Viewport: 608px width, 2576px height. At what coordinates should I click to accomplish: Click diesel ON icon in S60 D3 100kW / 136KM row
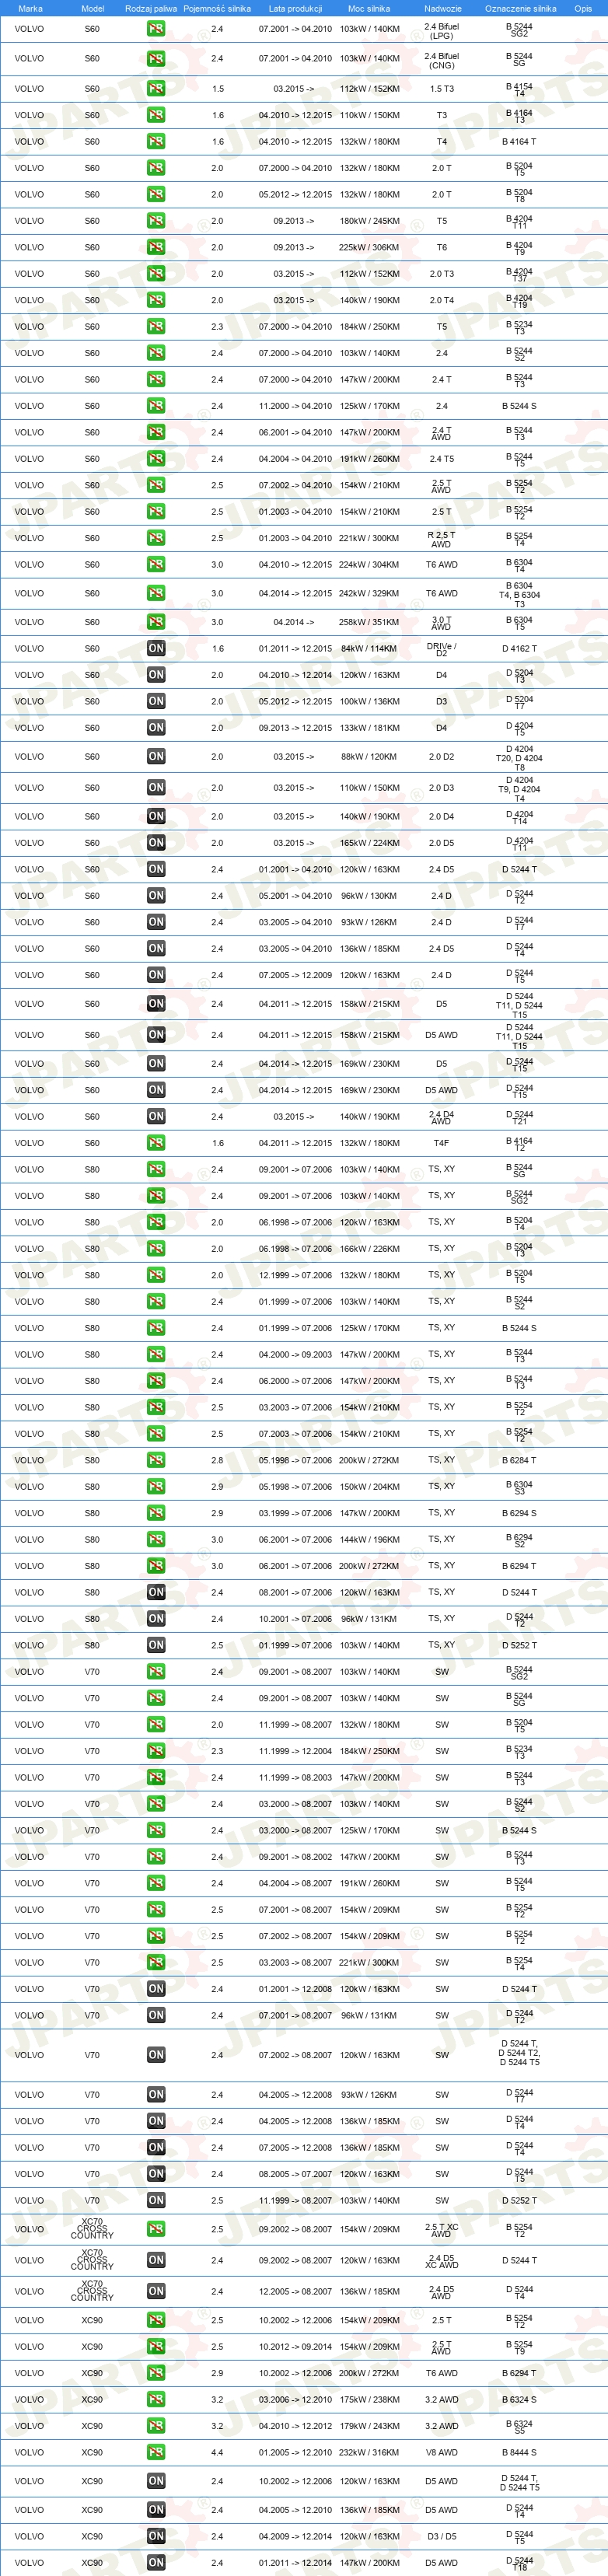pyautogui.click(x=156, y=701)
